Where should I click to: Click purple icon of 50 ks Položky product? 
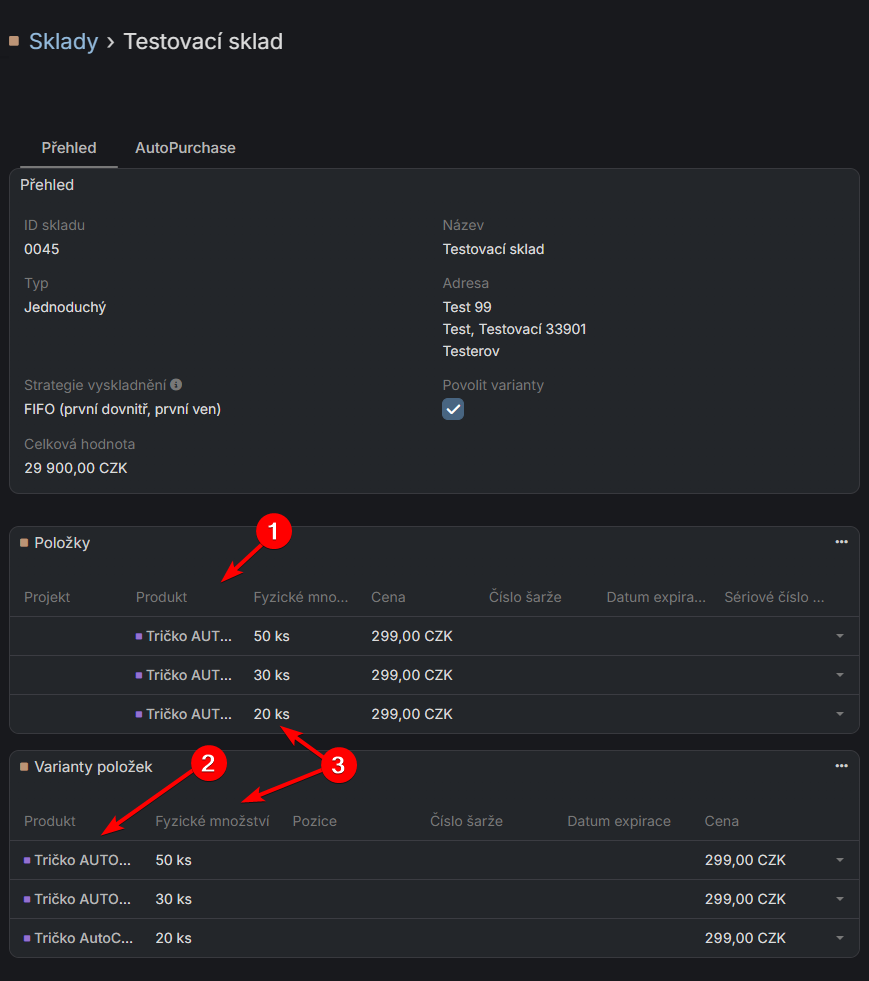139,636
